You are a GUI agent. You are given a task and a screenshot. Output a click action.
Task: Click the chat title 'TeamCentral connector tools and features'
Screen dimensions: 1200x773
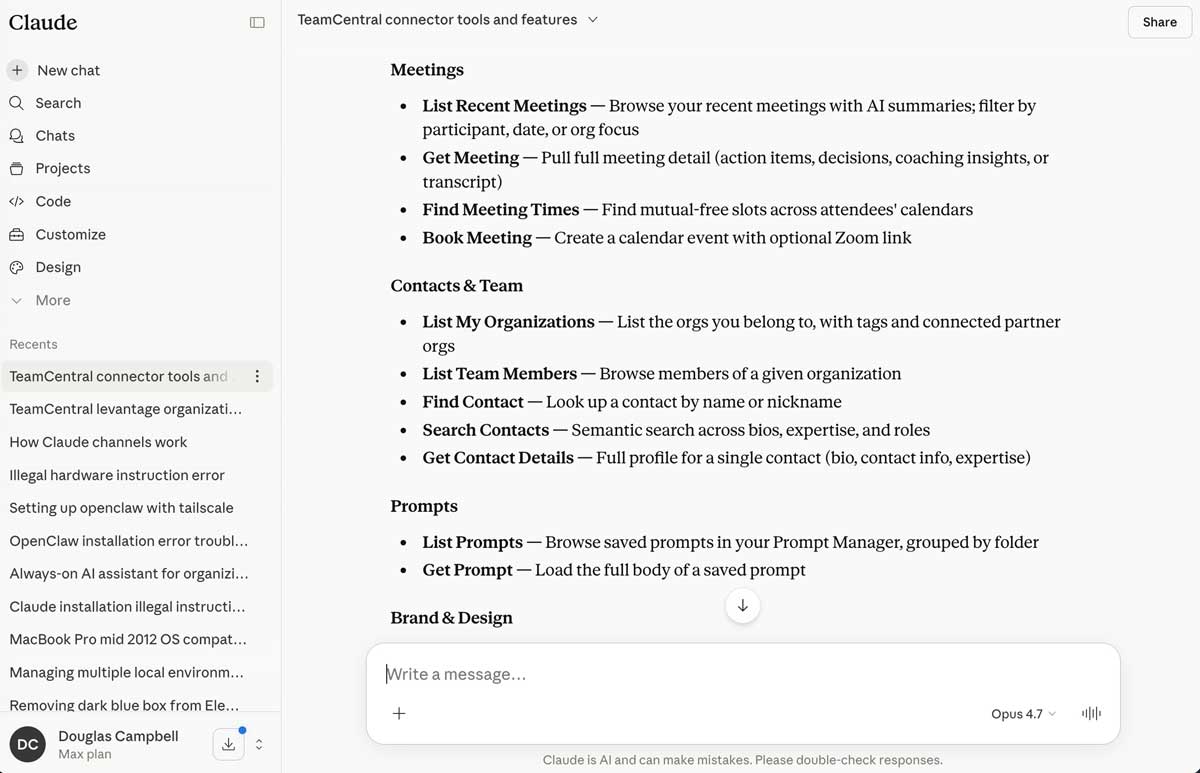(437, 20)
